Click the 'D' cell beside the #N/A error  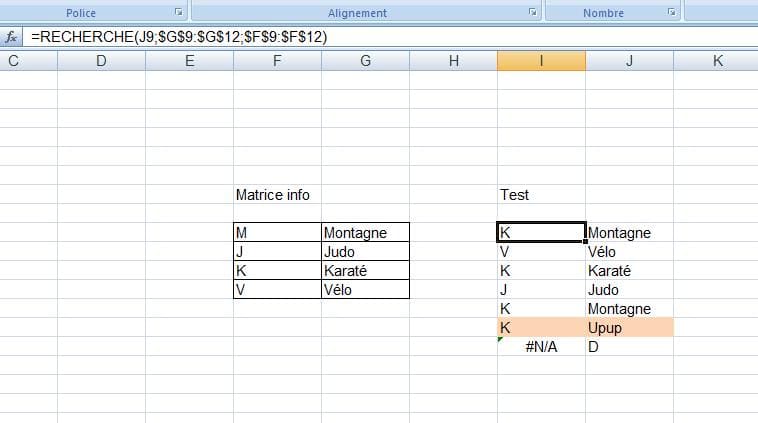coord(629,347)
